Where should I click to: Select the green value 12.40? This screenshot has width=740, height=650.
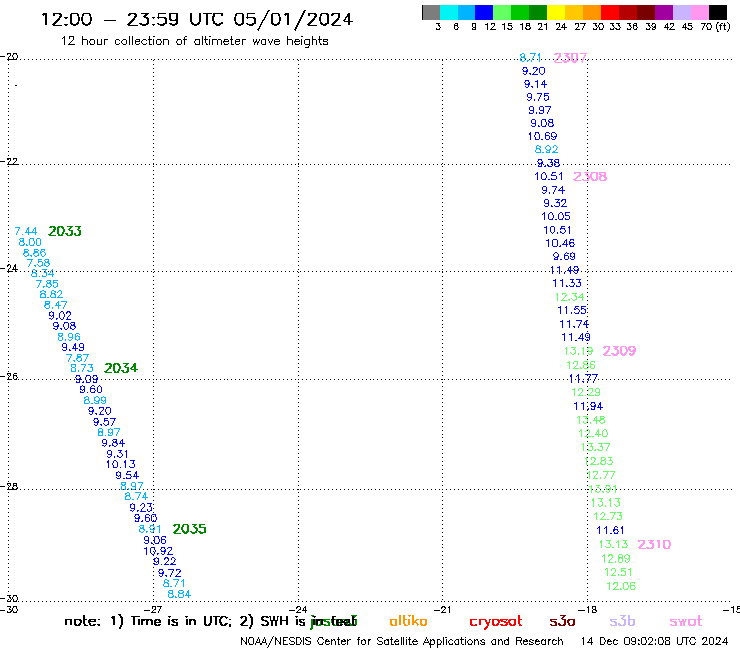tap(594, 433)
